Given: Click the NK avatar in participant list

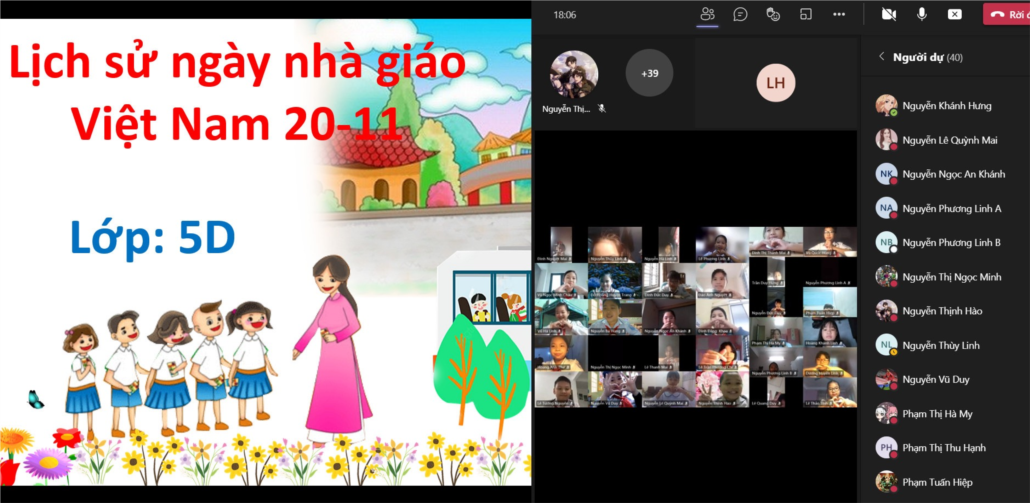Looking at the screenshot, I should pos(886,174).
